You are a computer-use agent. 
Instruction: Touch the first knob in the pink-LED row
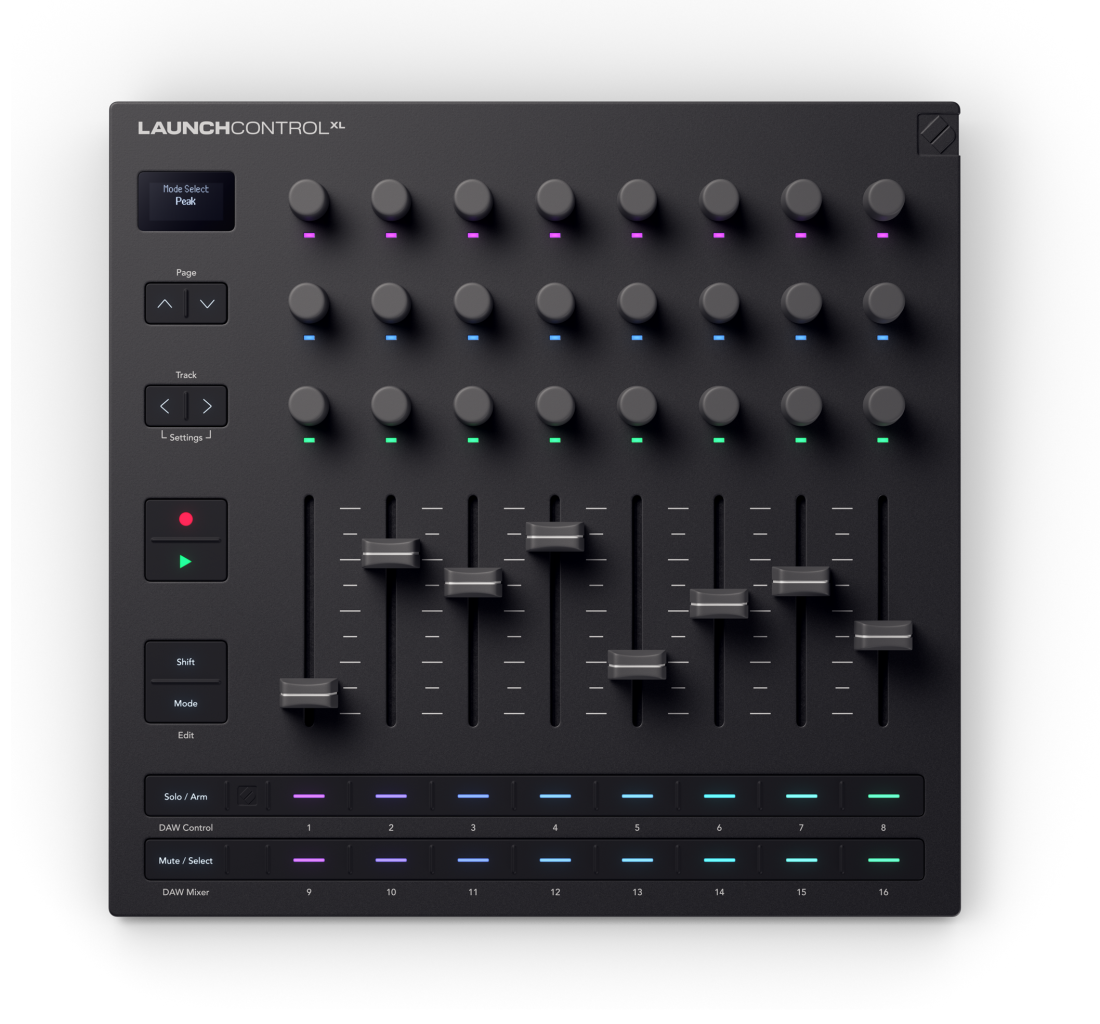pos(309,199)
